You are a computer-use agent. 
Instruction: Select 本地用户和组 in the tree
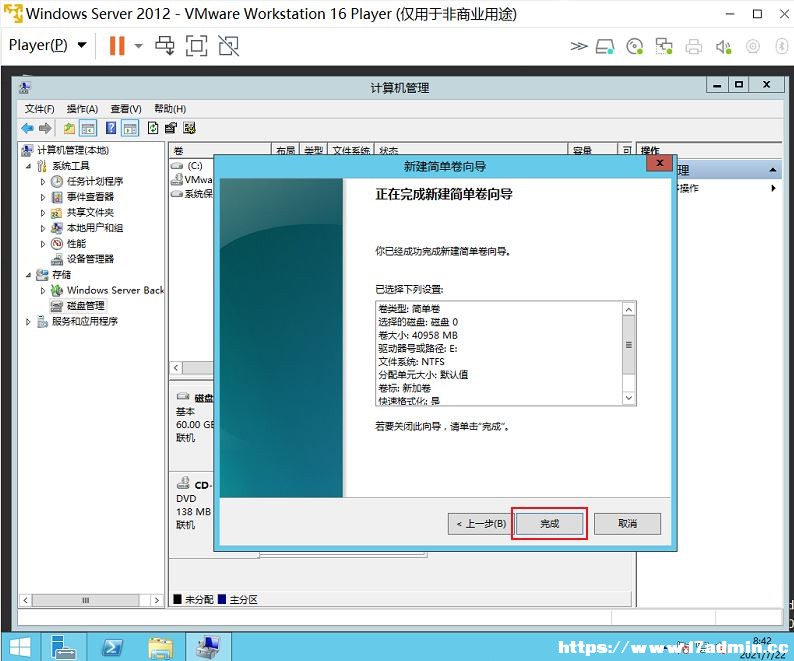(95, 228)
